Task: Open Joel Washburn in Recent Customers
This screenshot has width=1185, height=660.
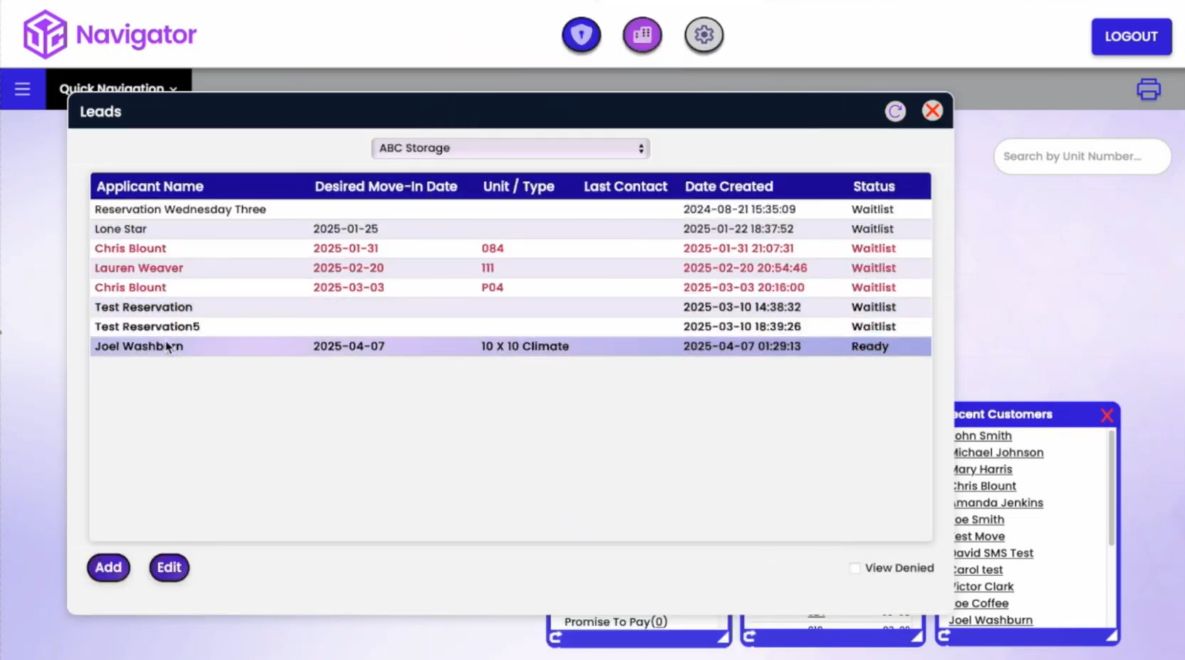Action: (991, 620)
